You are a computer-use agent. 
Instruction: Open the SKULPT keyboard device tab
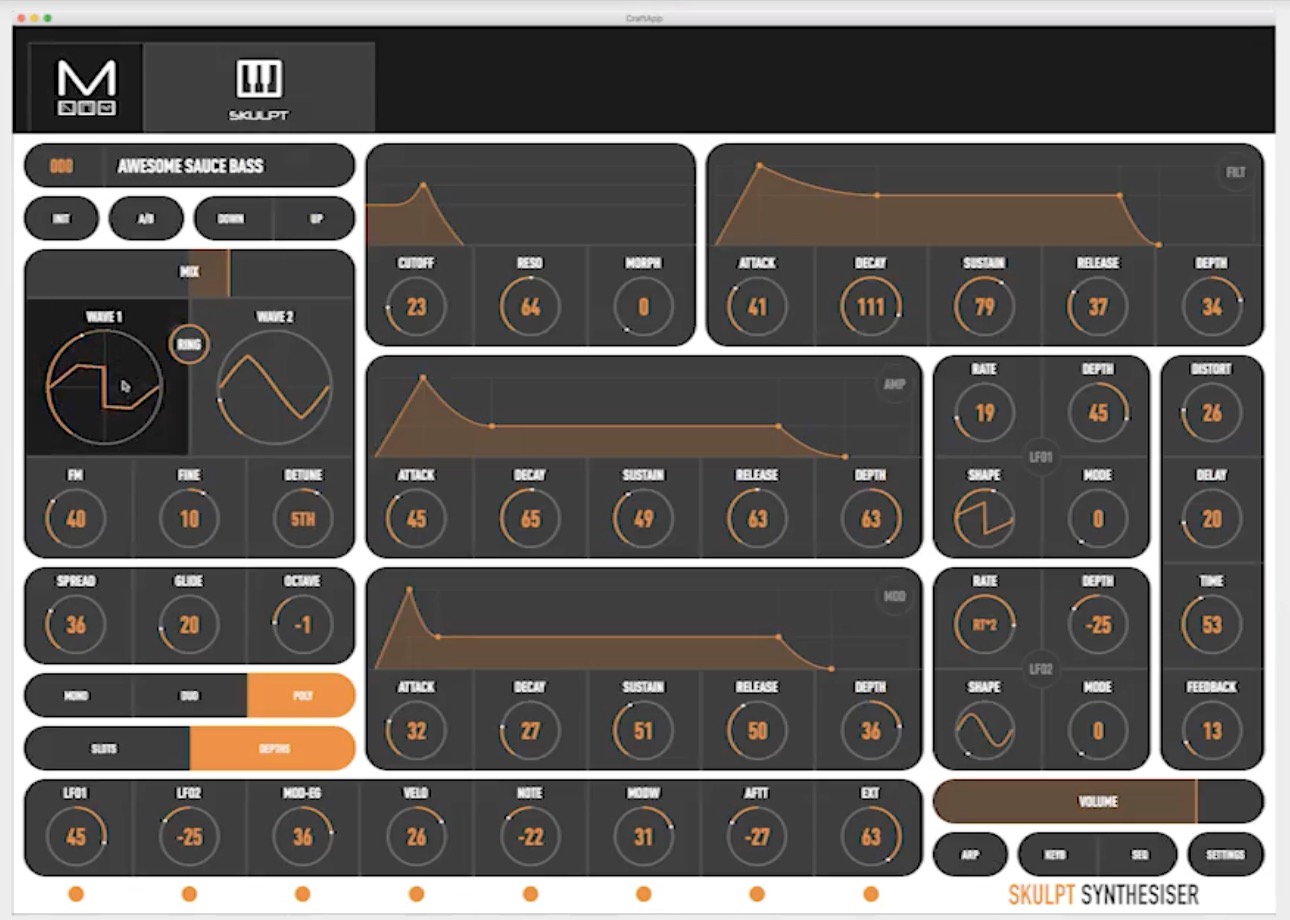pyautogui.click(x=259, y=87)
